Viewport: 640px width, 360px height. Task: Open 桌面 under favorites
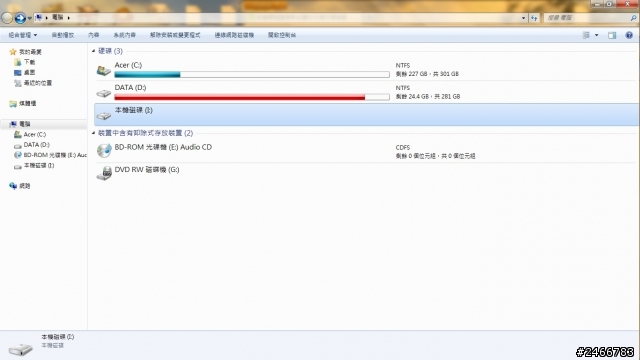[x=29, y=72]
